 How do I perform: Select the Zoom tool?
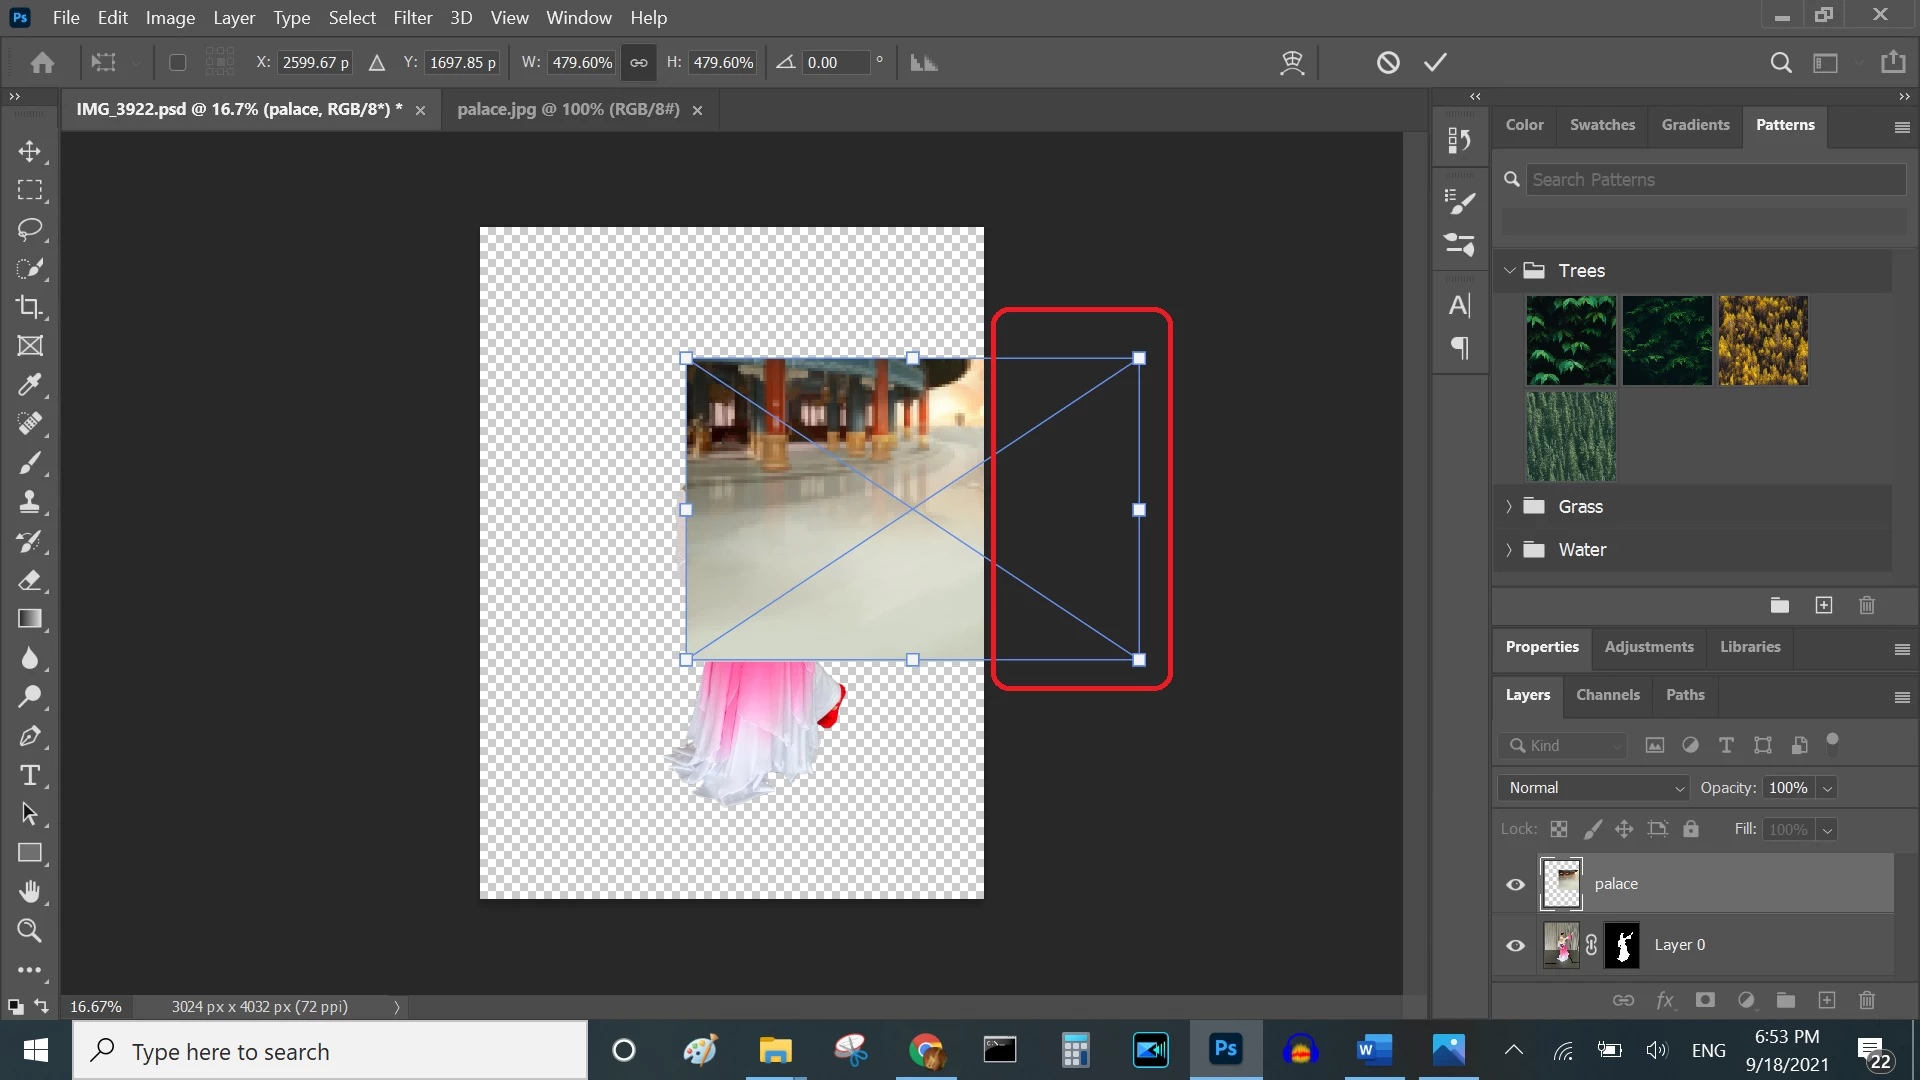click(30, 931)
